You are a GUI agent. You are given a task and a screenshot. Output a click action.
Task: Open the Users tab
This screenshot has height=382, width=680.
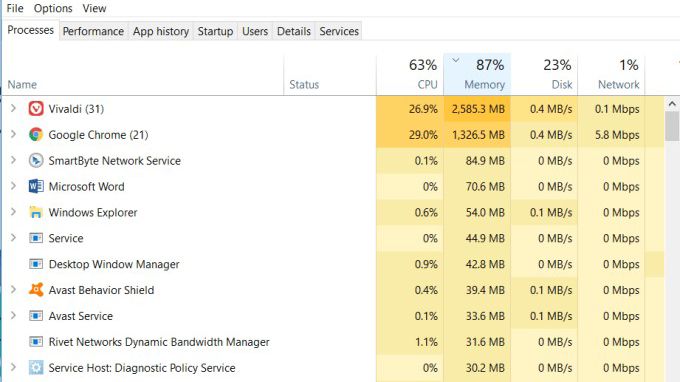tap(255, 31)
